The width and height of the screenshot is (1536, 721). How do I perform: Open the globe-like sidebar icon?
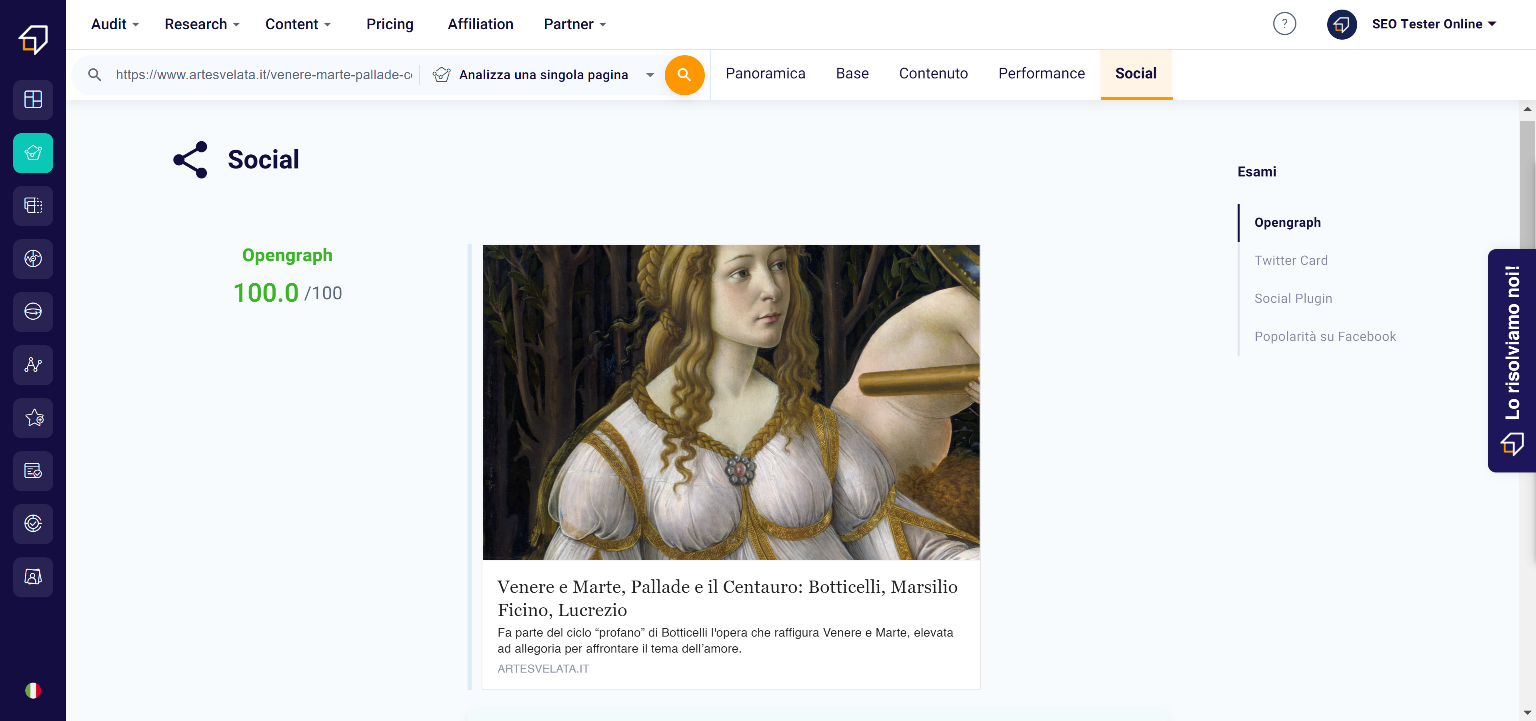click(x=33, y=312)
